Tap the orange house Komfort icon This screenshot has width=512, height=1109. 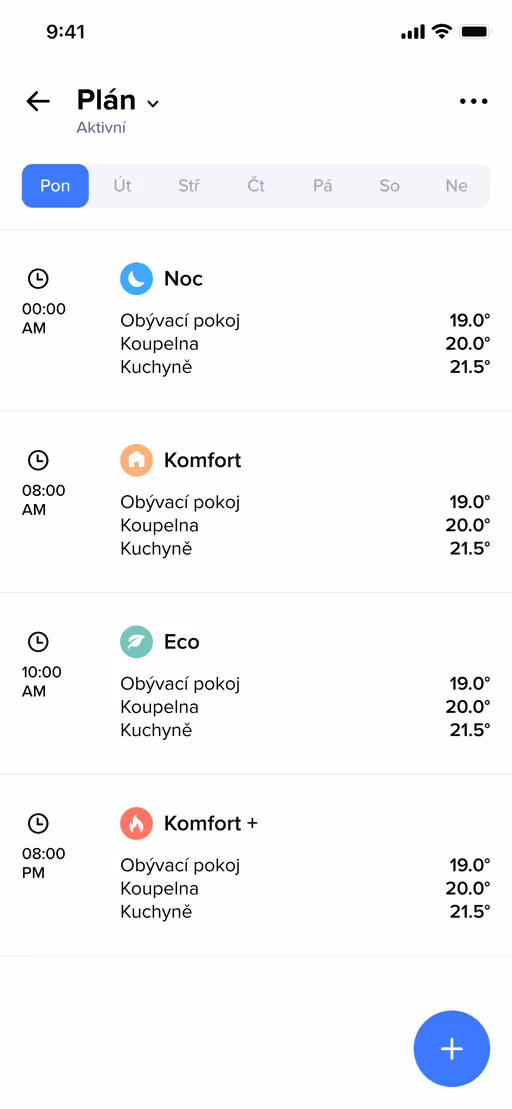pos(136,460)
